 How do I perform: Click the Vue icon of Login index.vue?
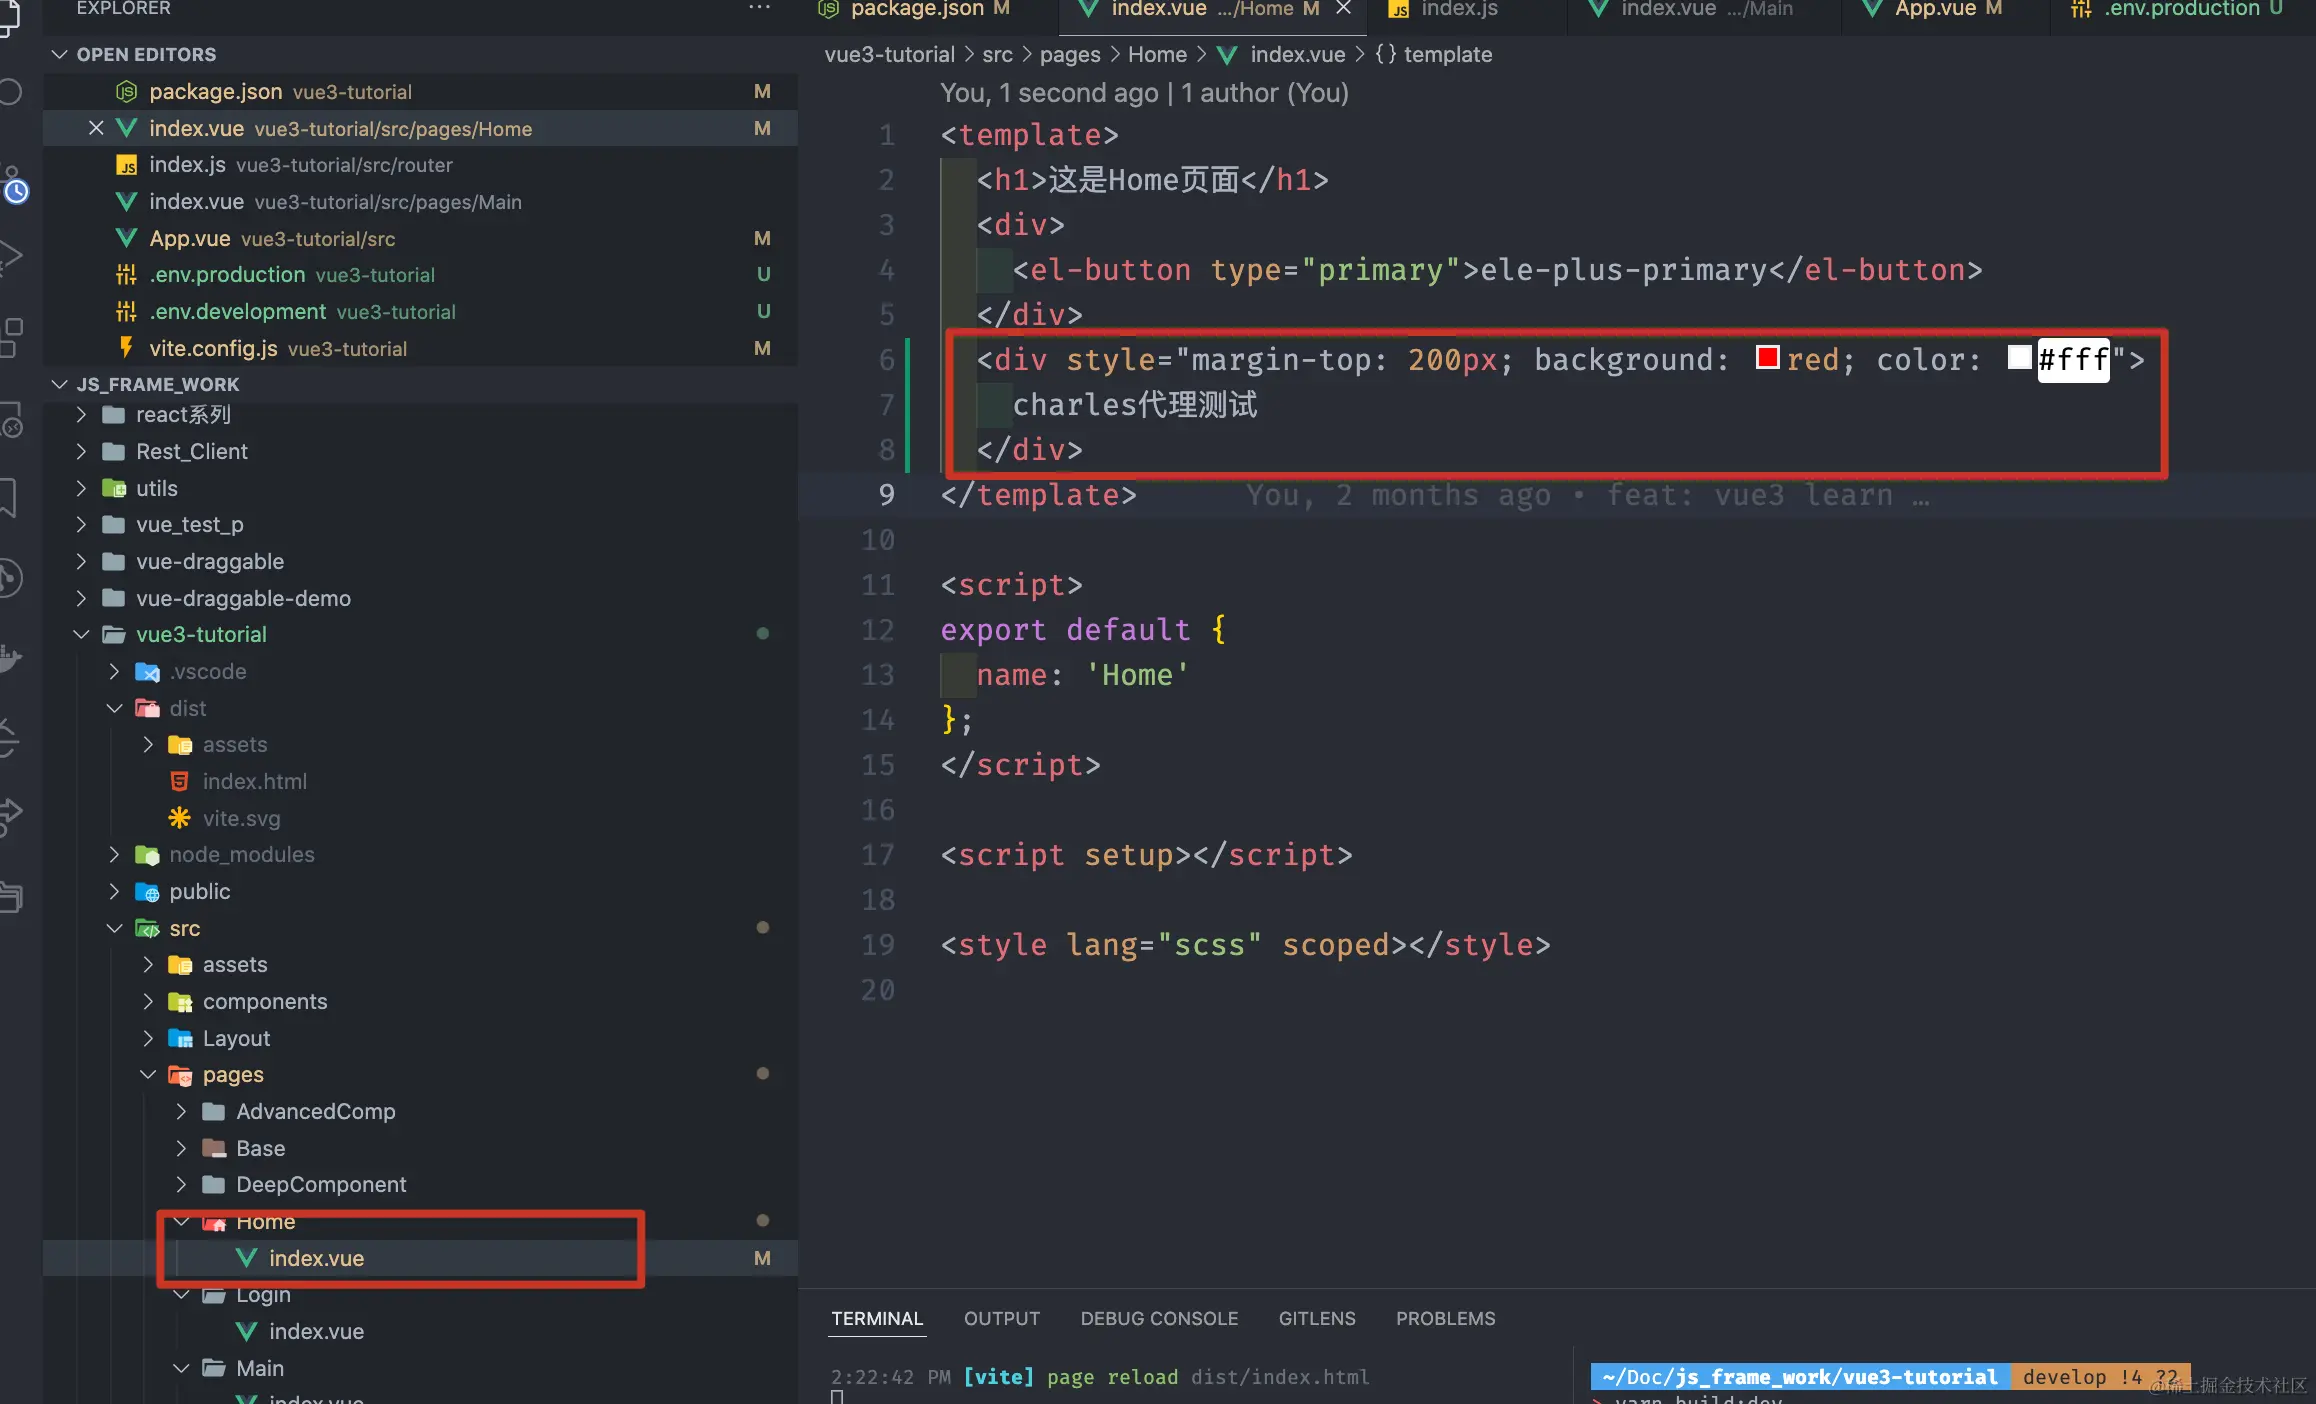click(246, 1332)
